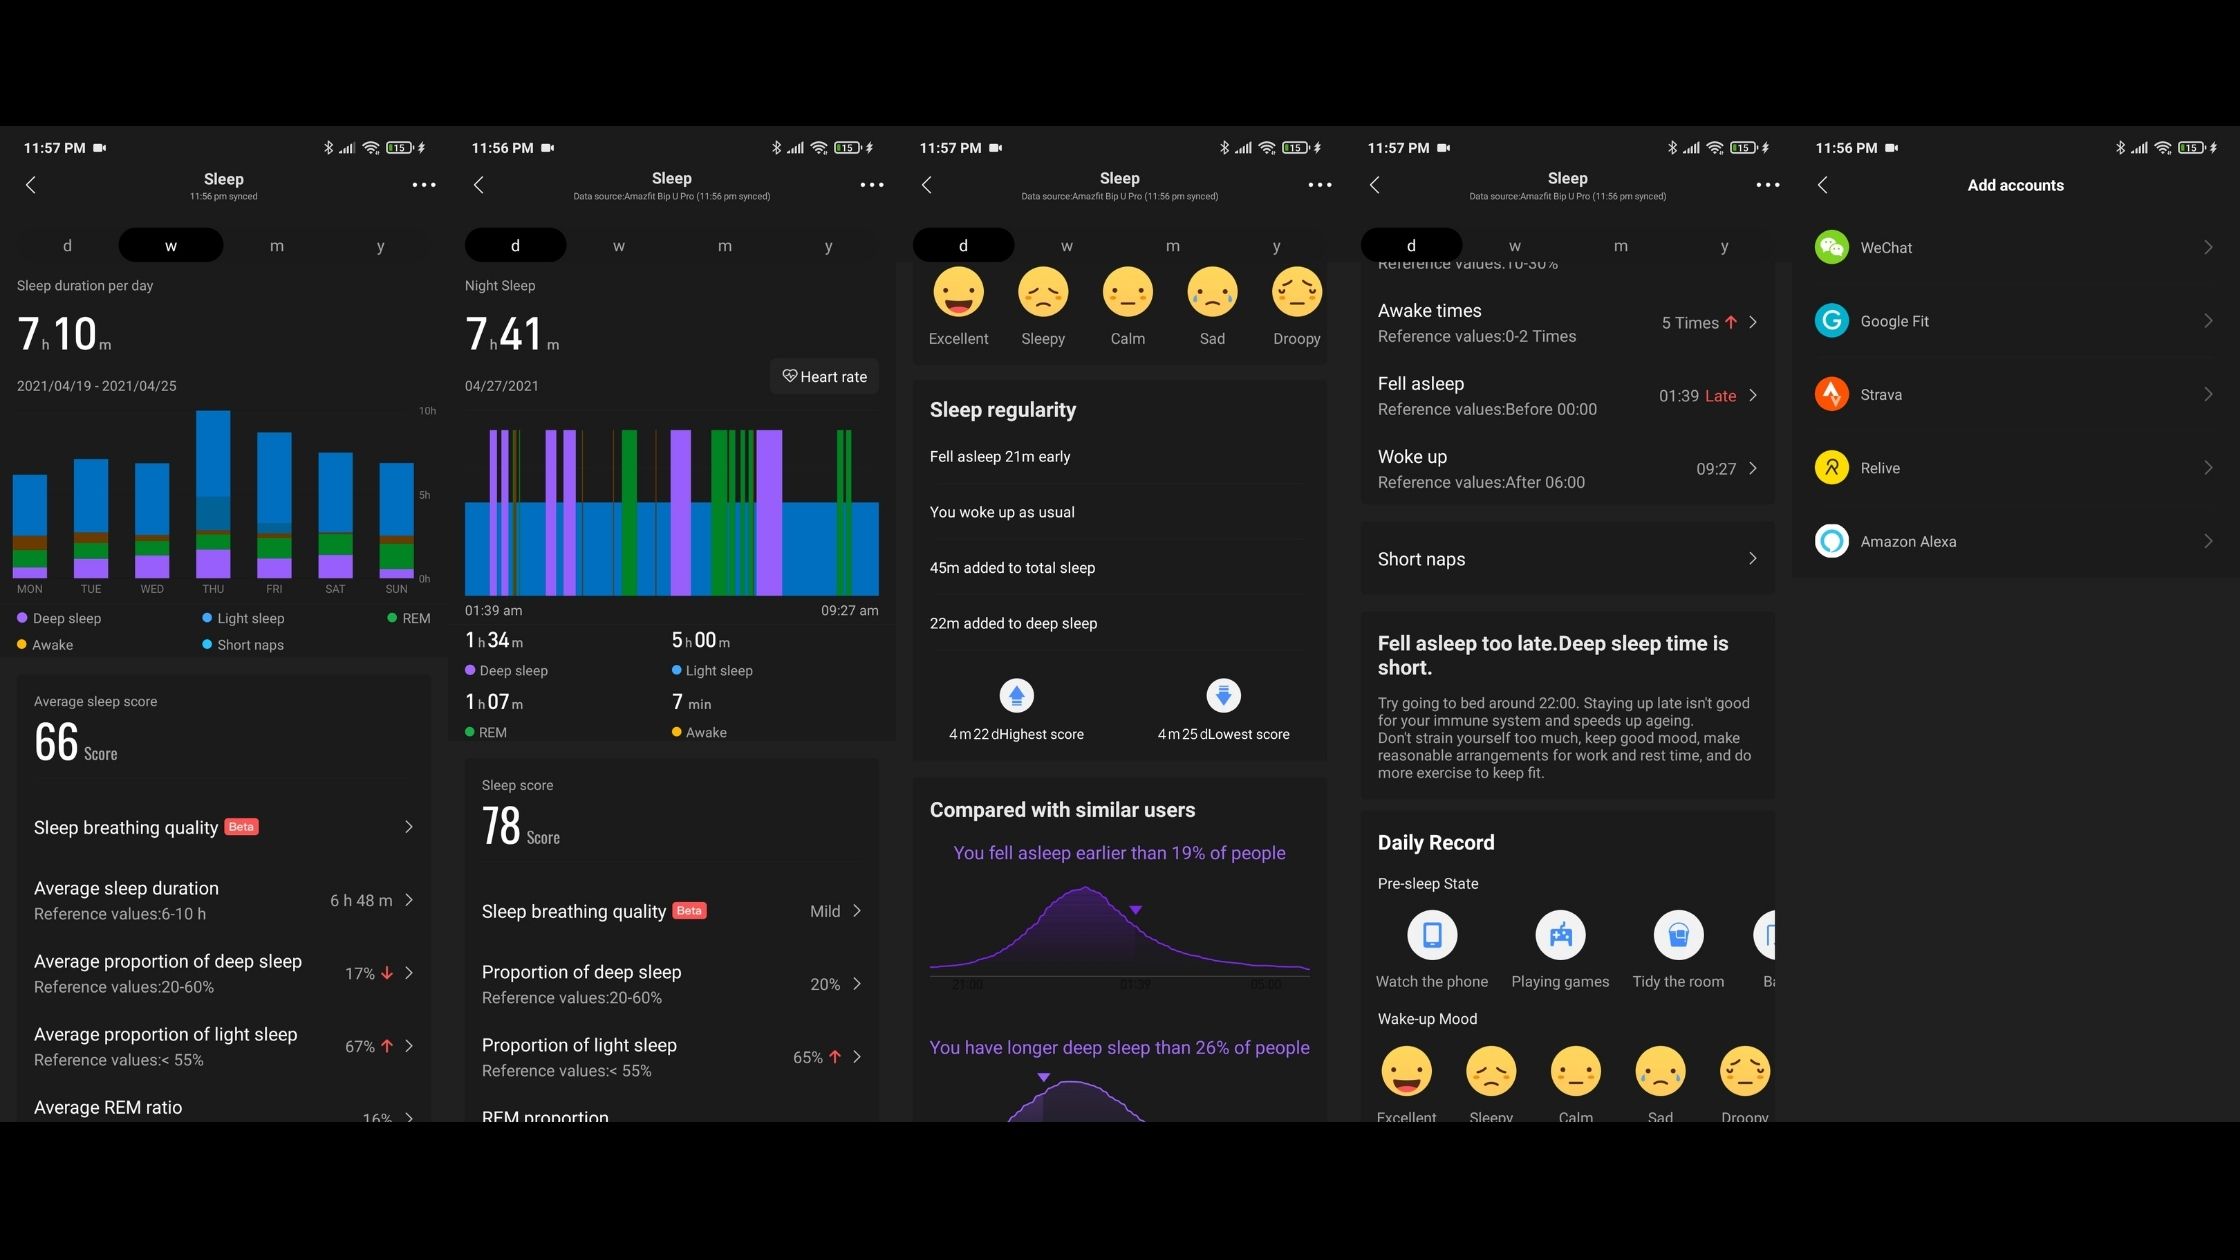Tap the Heart rate button on sleep chart
The height and width of the screenshot is (1260, 2240).
tap(823, 375)
